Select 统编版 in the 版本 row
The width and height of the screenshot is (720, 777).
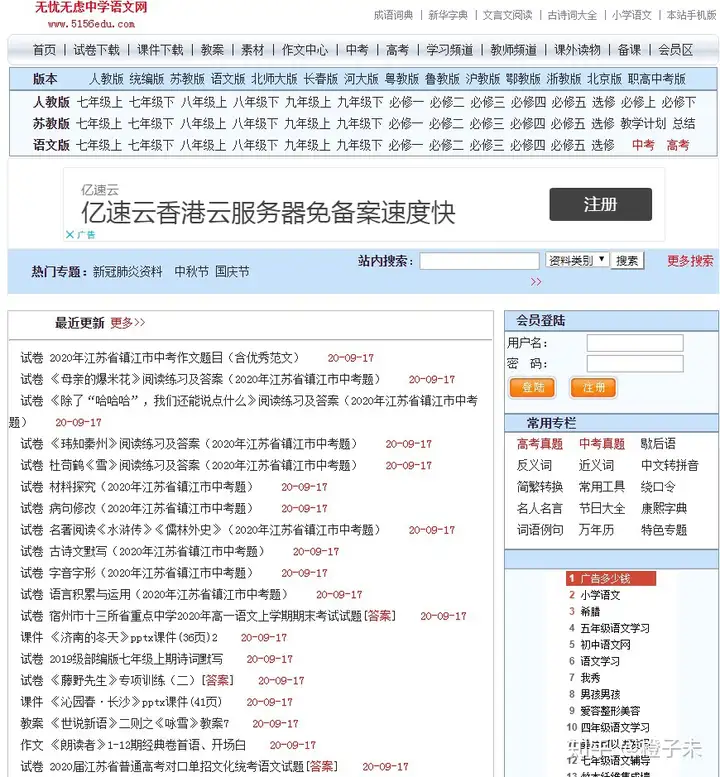tap(147, 79)
